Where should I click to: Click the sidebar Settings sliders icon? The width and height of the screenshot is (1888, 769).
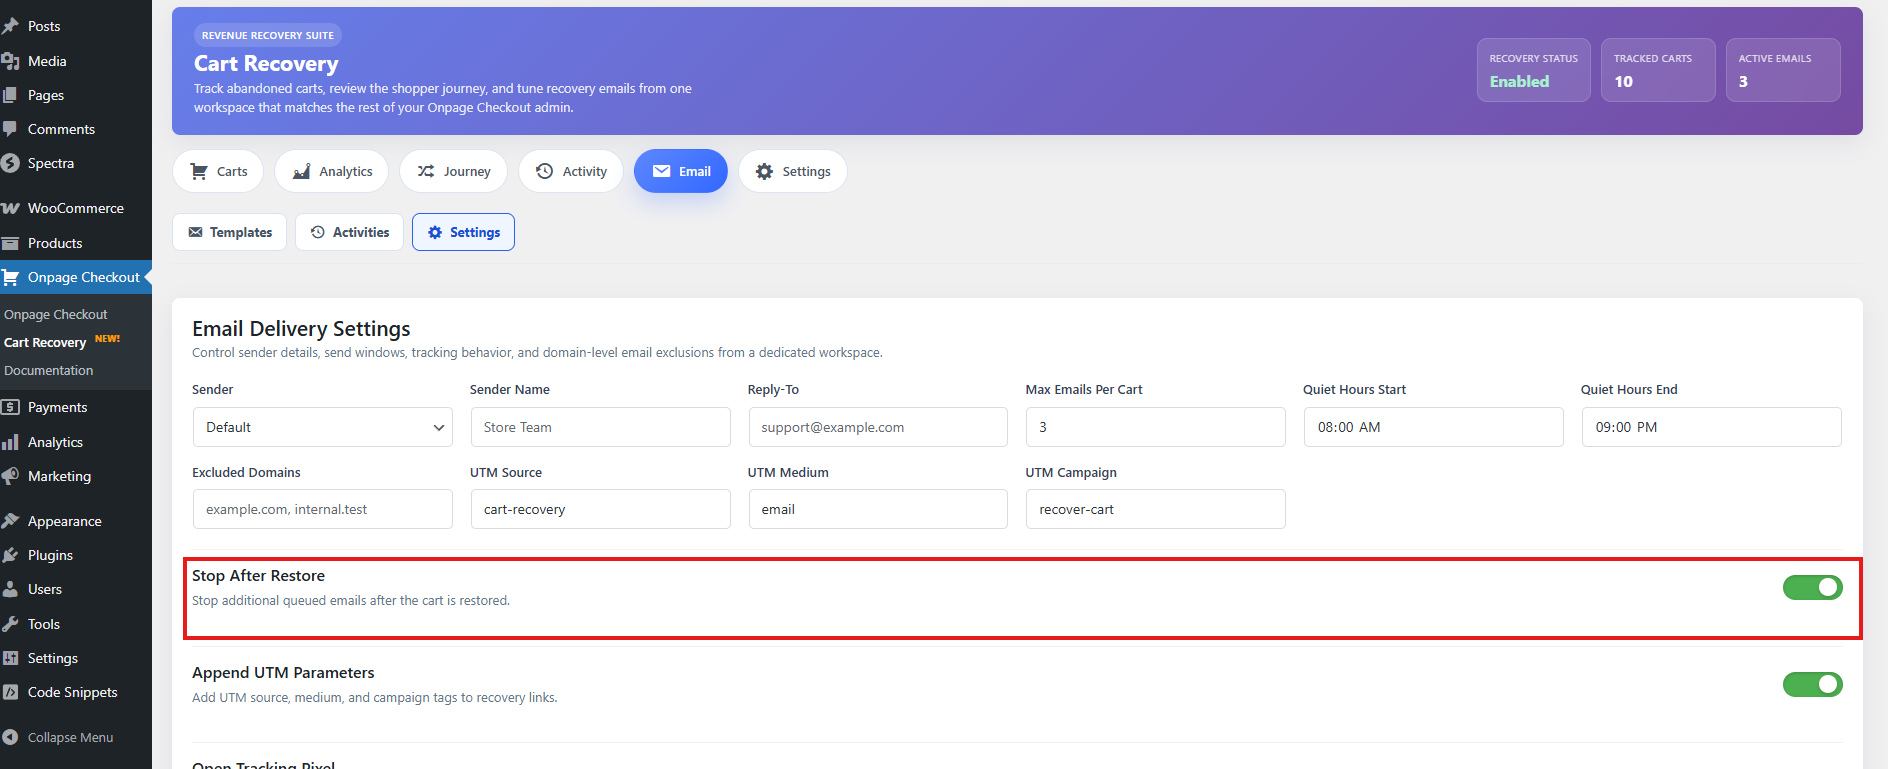(x=10, y=658)
